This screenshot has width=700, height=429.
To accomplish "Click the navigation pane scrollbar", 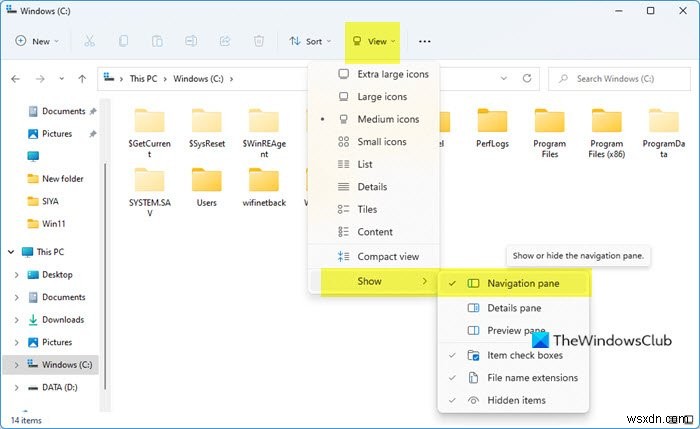I will tap(105, 277).
